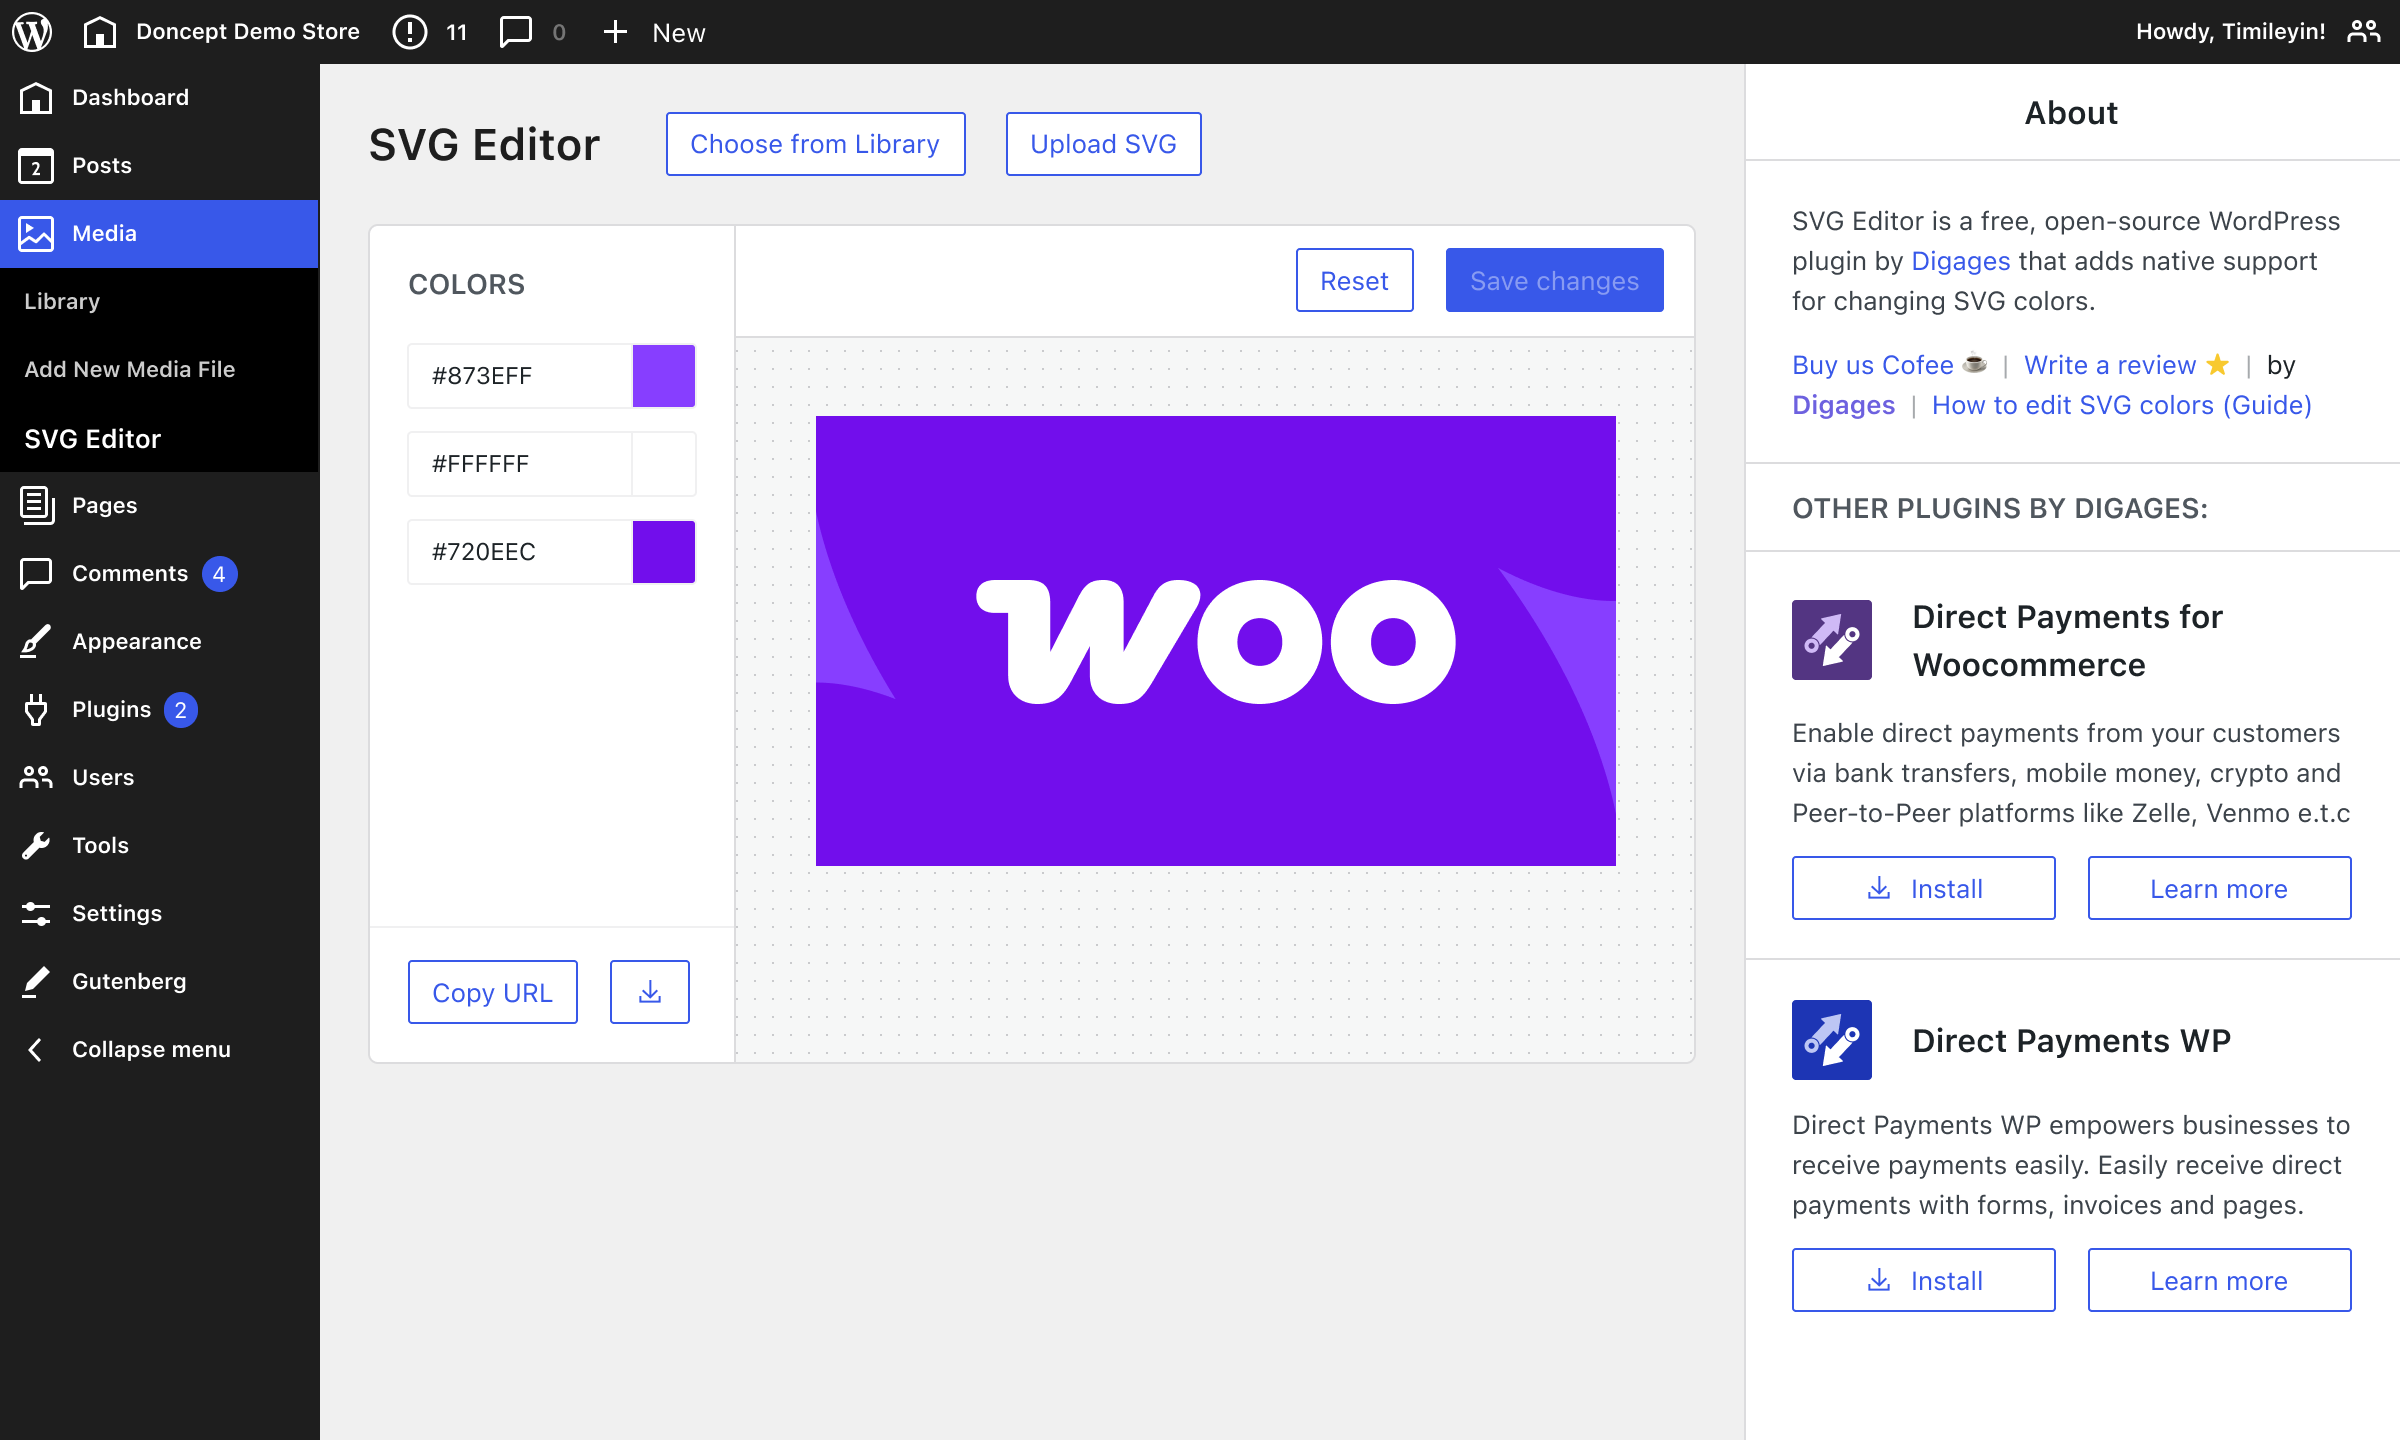
Task: Click the Woo logo SVG preview
Action: 1216,641
